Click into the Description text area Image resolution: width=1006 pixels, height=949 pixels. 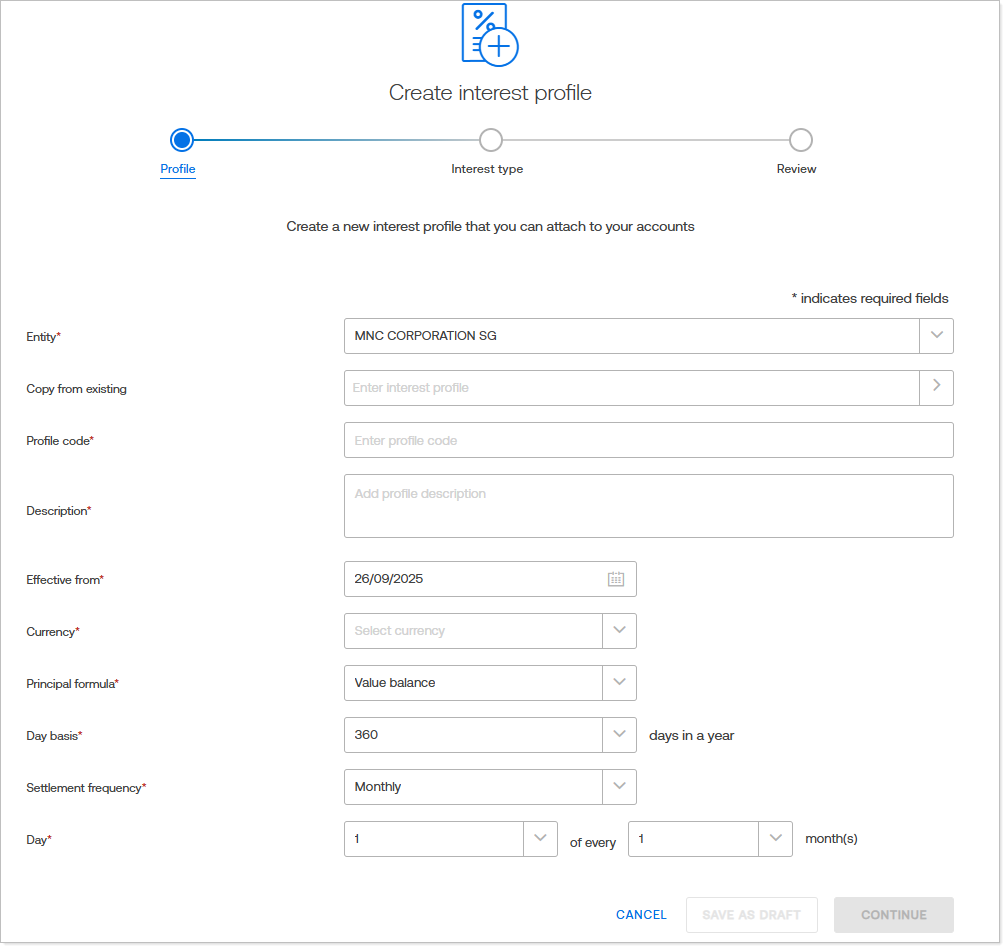coord(648,506)
